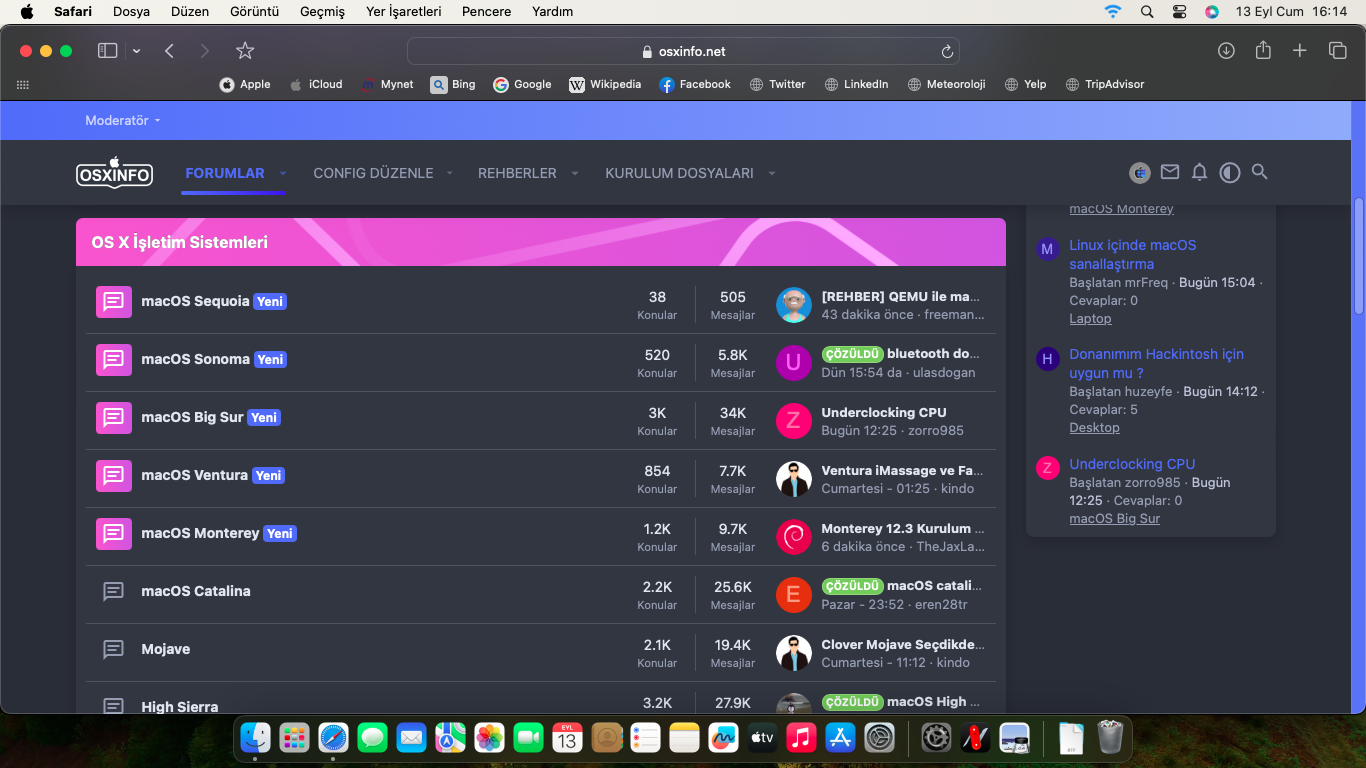Open the bookmarks bar grid icon
The image size is (1366, 768).
(x=23, y=85)
